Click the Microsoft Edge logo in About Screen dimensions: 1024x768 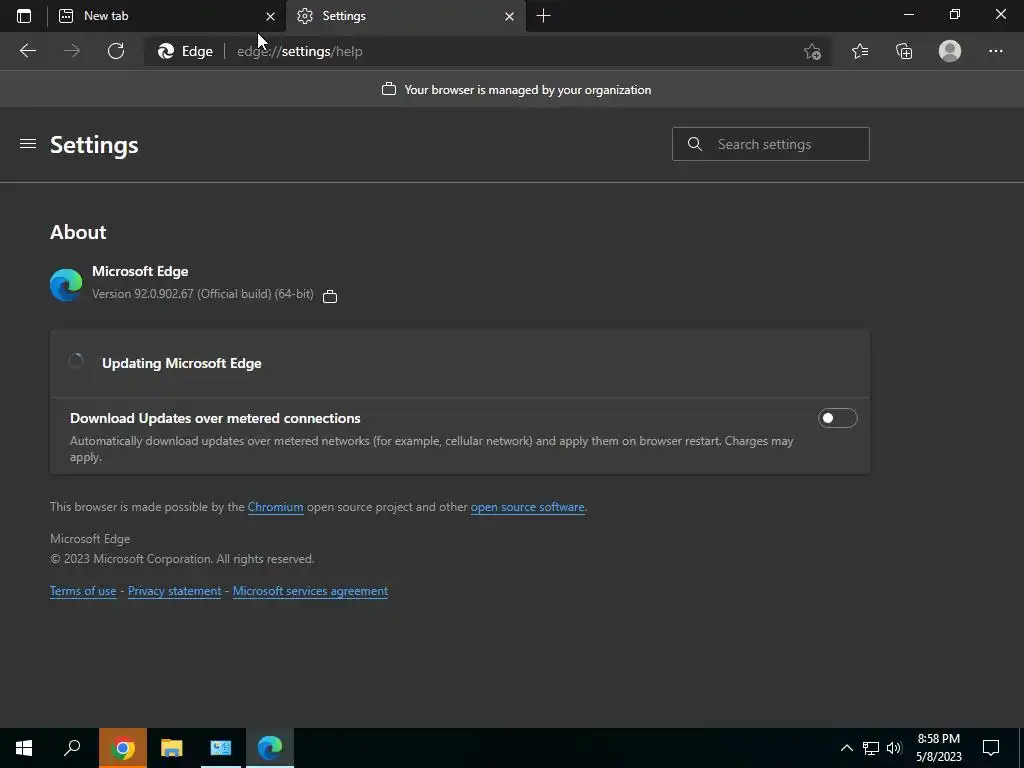point(66,284)
